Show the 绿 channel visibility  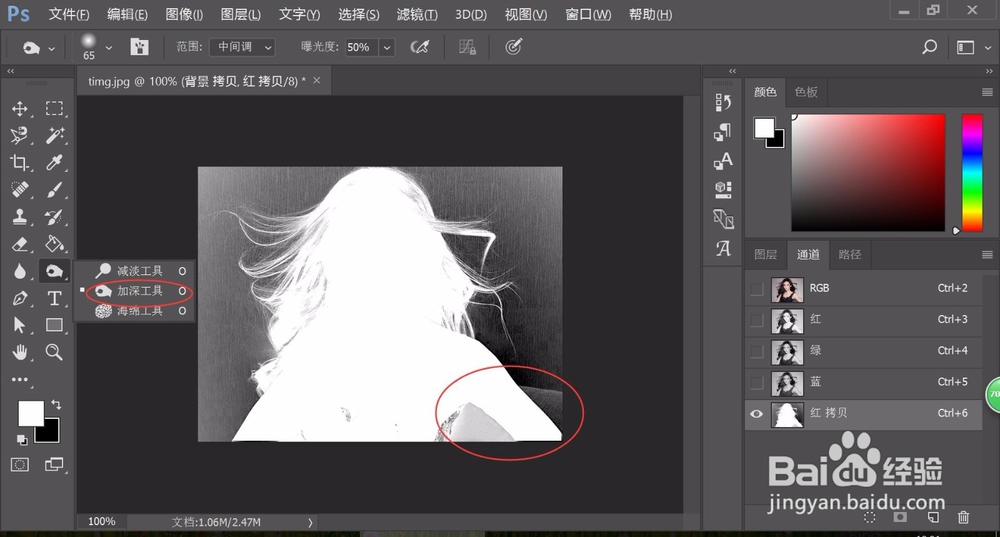pos(757,351)
